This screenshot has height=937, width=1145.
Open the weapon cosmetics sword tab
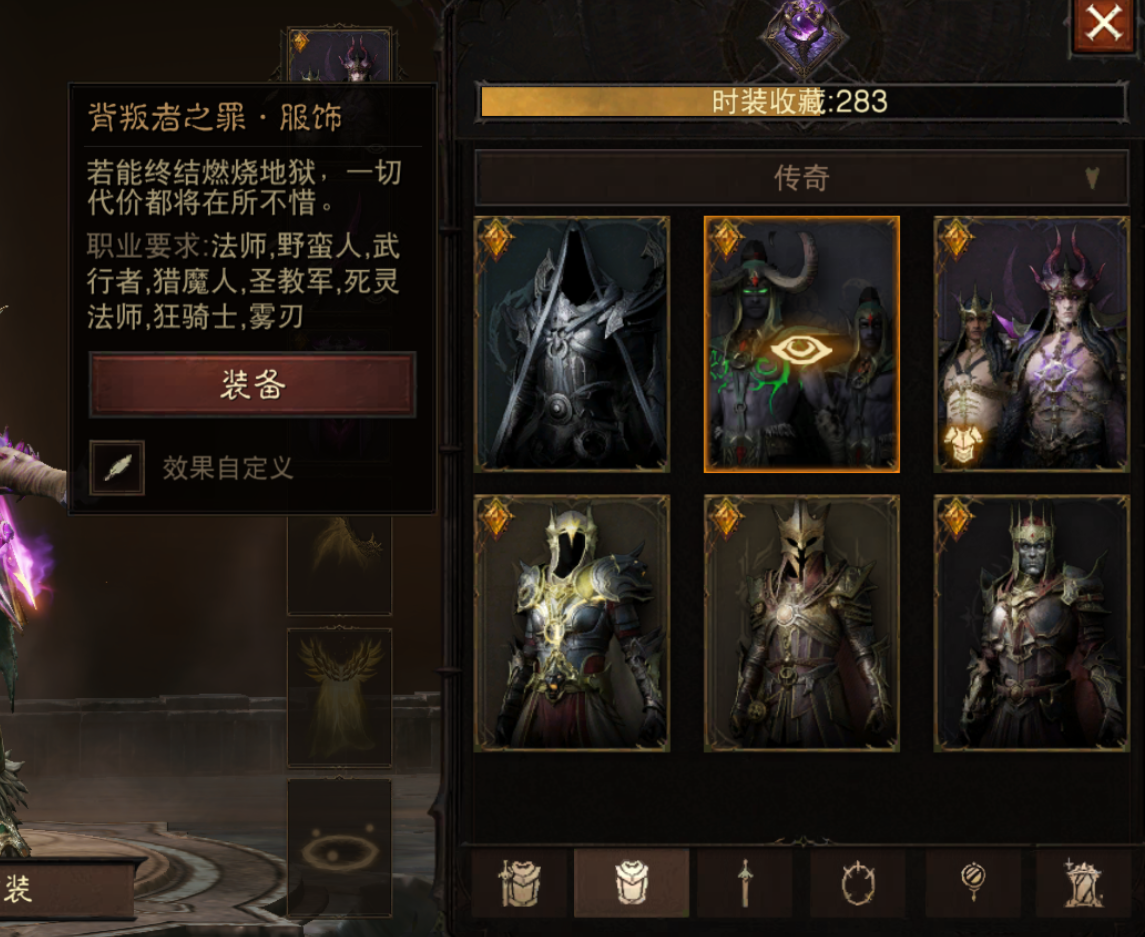point(744,882)
